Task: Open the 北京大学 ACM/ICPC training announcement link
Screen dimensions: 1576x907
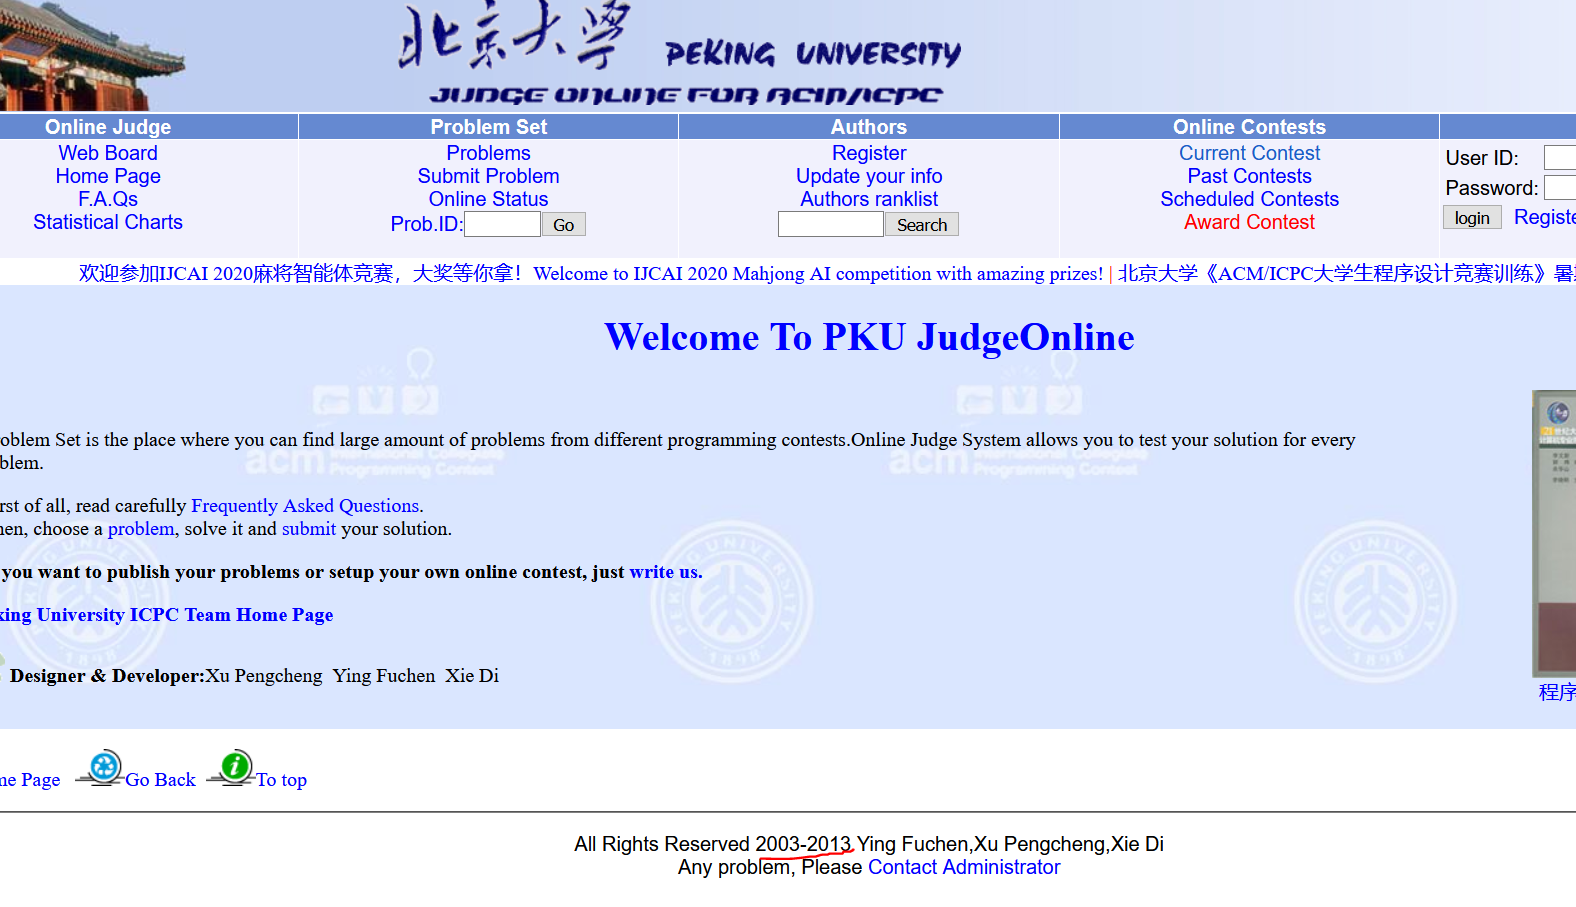Action: 1346,274
